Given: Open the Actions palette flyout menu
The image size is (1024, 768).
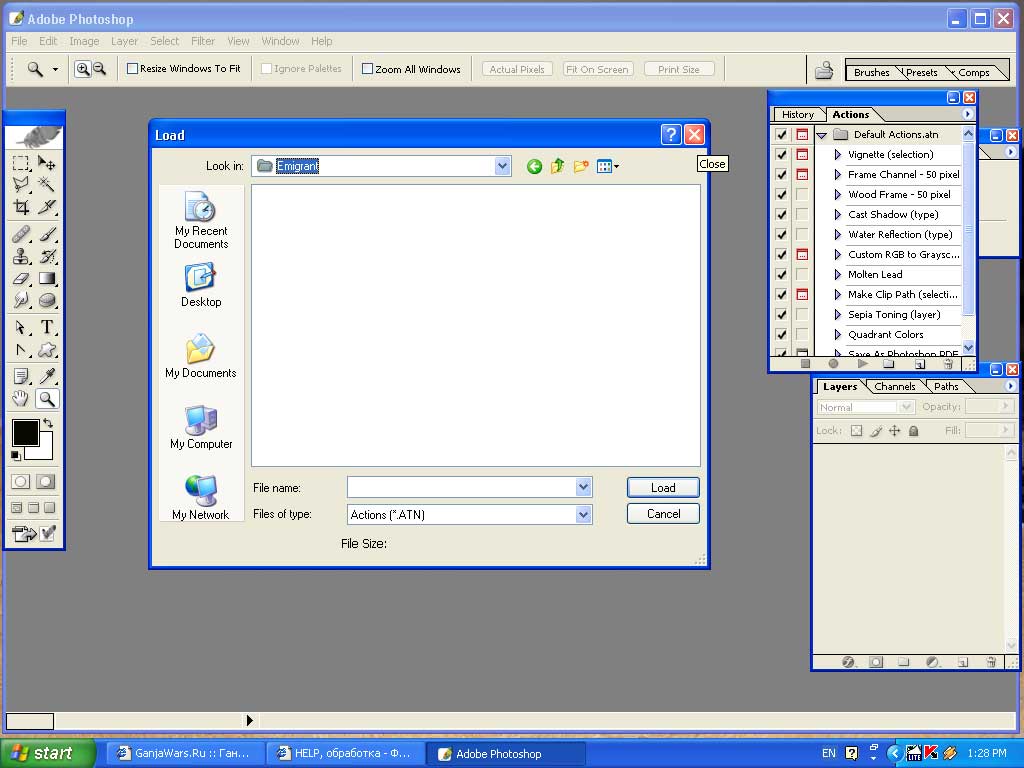Looking at the screenshot, I should coord(968,114).
